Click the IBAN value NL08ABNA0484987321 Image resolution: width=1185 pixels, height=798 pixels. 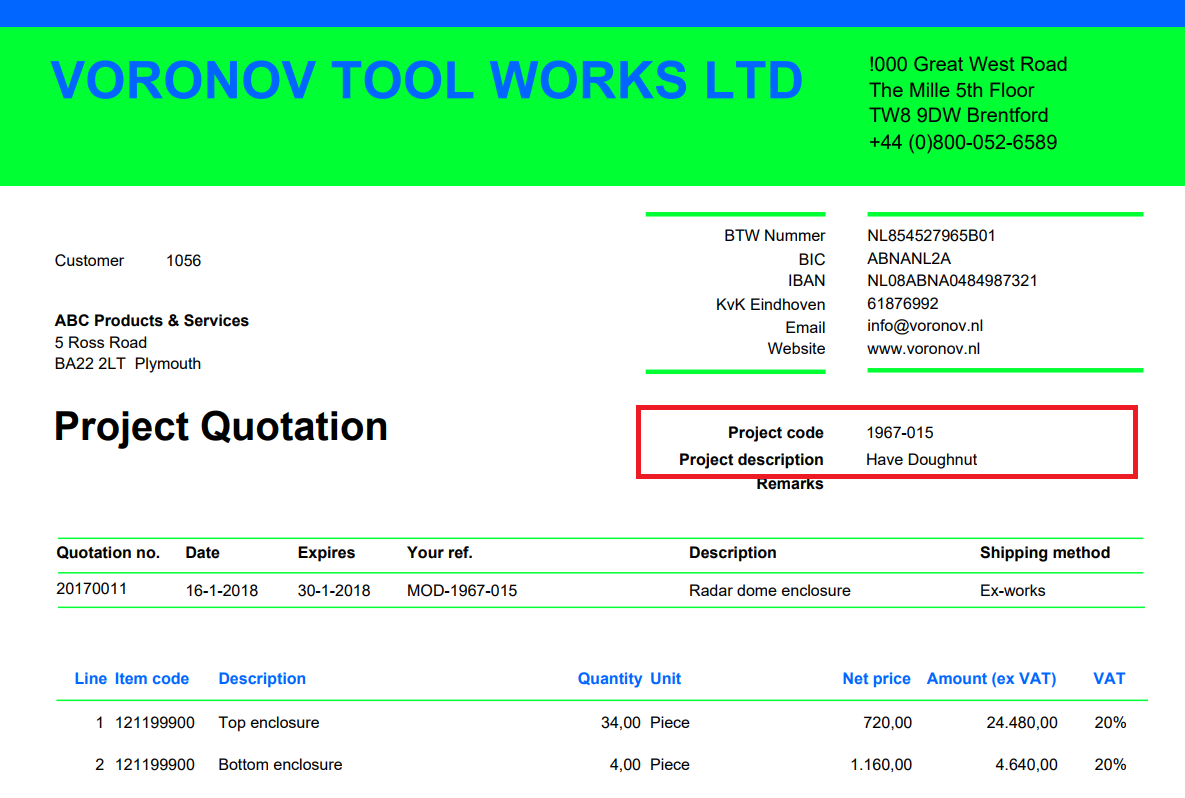(952, 281)
